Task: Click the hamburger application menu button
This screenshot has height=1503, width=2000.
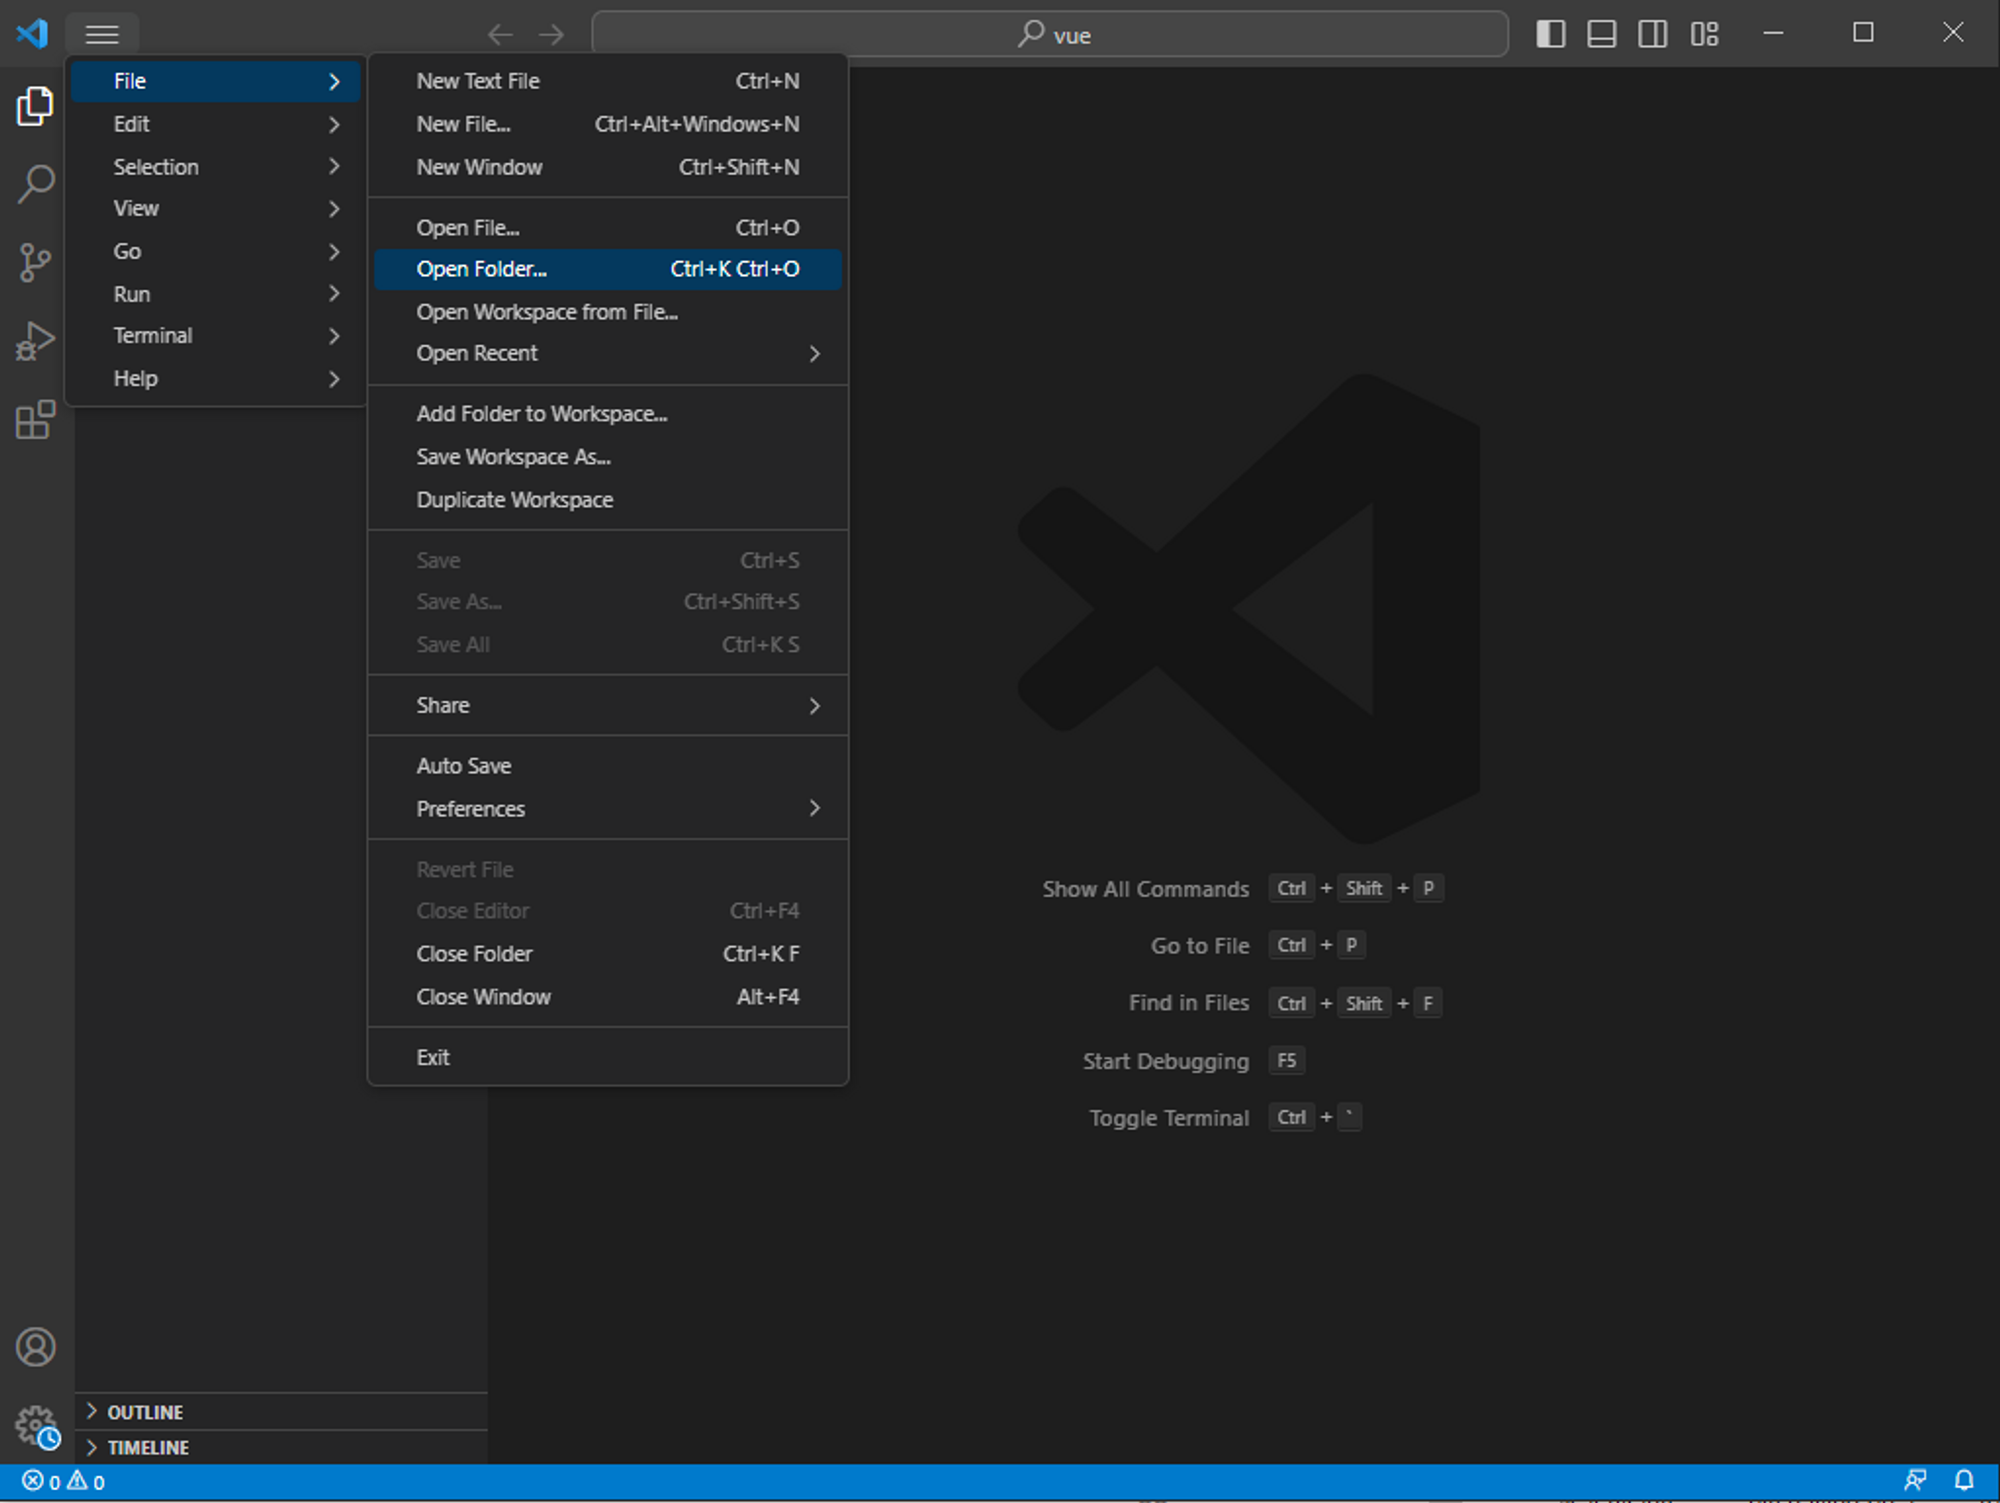Action: pyautogui.click(x=102, y=34)
